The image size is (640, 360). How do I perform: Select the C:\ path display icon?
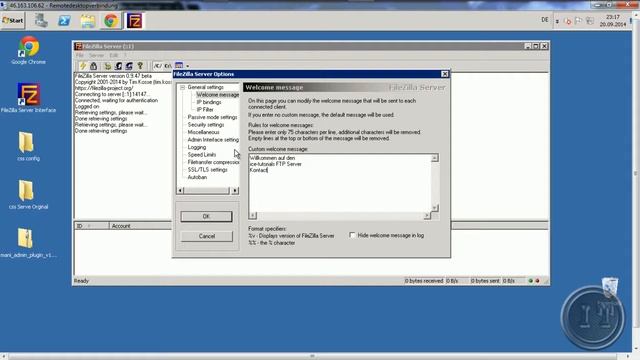[168, 66]
